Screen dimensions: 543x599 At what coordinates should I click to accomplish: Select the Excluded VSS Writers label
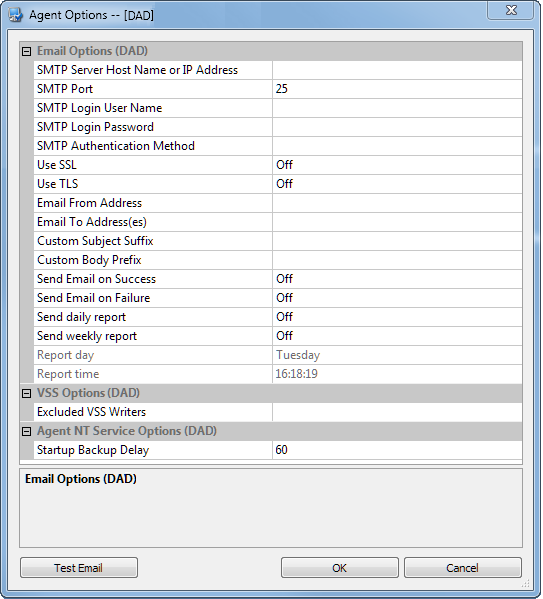(91, 412)
